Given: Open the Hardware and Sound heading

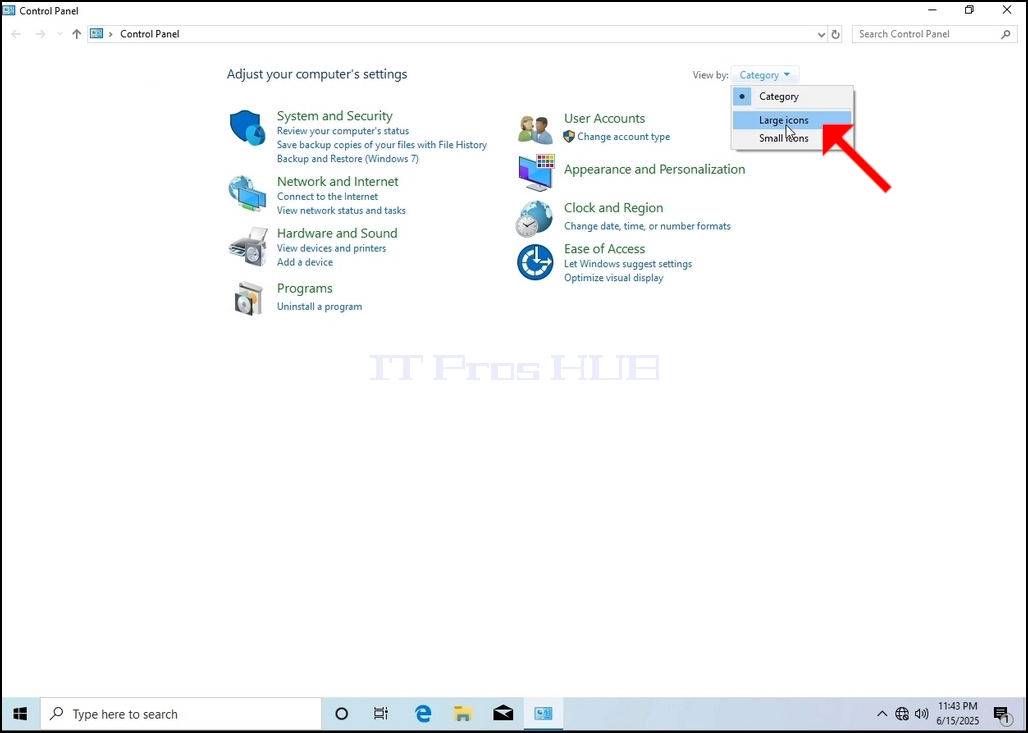Looking at the screenshot, I should (337, 233).
